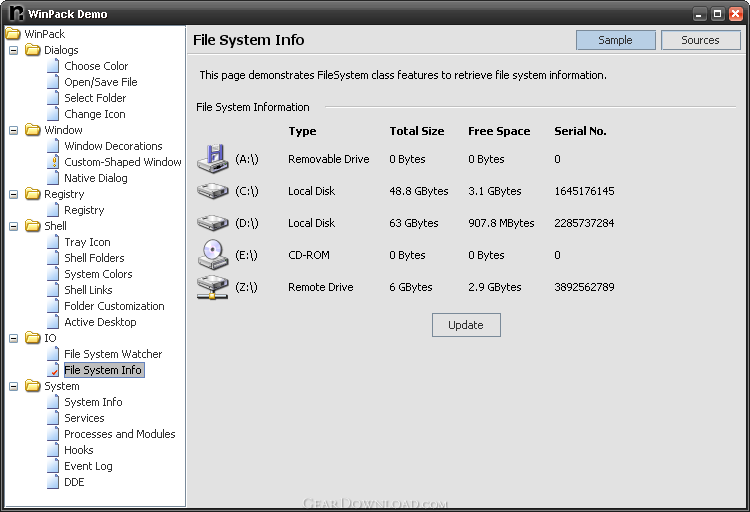Click the Dialogs folder icon

33,50
